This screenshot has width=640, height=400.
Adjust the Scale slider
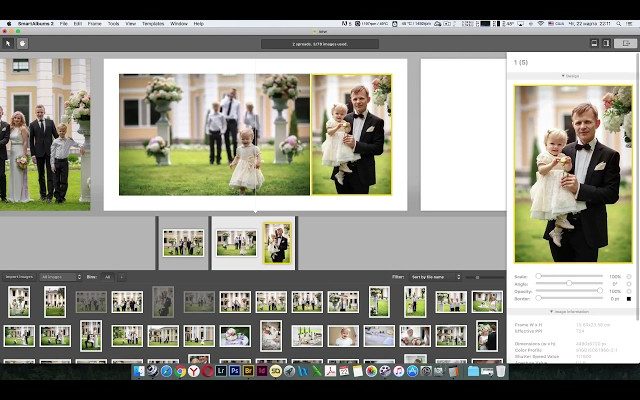coord(539,276)
